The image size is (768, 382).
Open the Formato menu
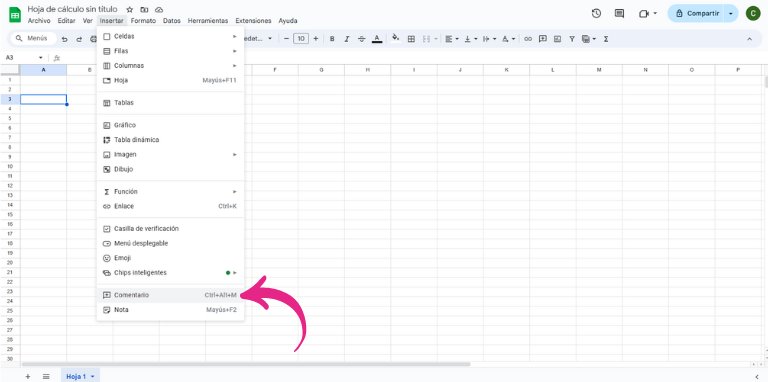point(144,21)
